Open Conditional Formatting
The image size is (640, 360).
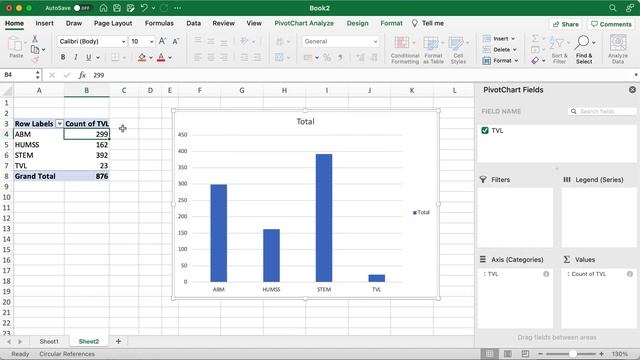tap(404, 50)
